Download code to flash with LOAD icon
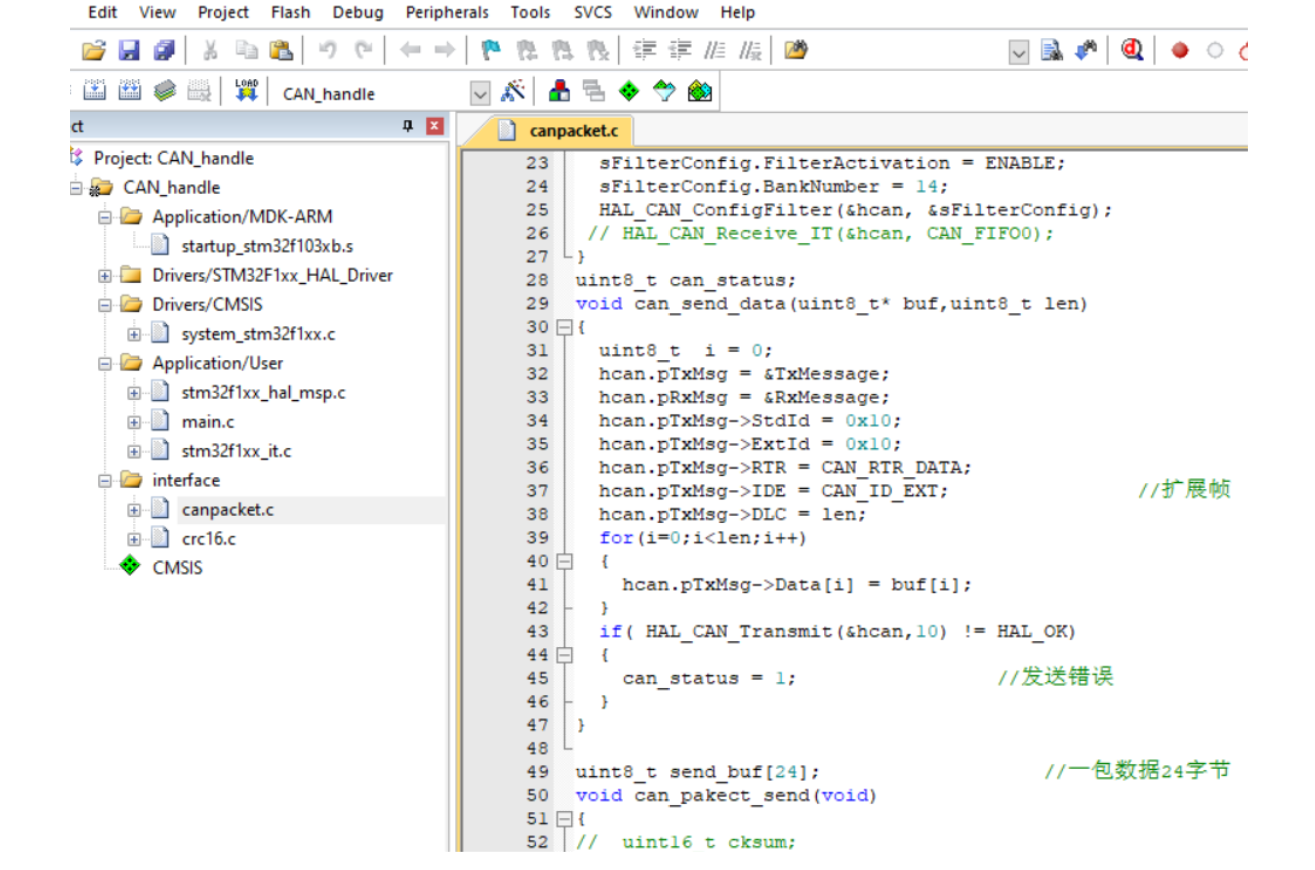The image size is (1315, 870). pos(246,92)
